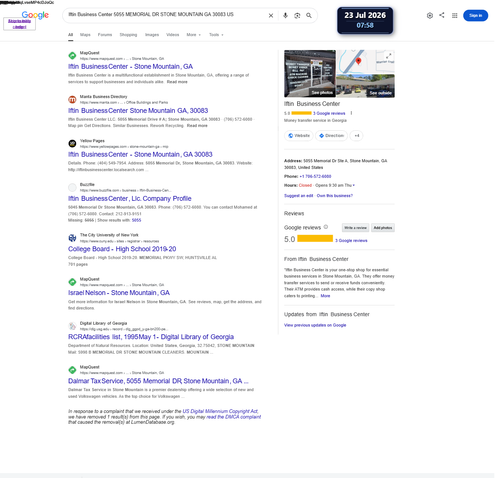Click the share icon in header
This screenshot has height=478, width=500.
(442, 15)
